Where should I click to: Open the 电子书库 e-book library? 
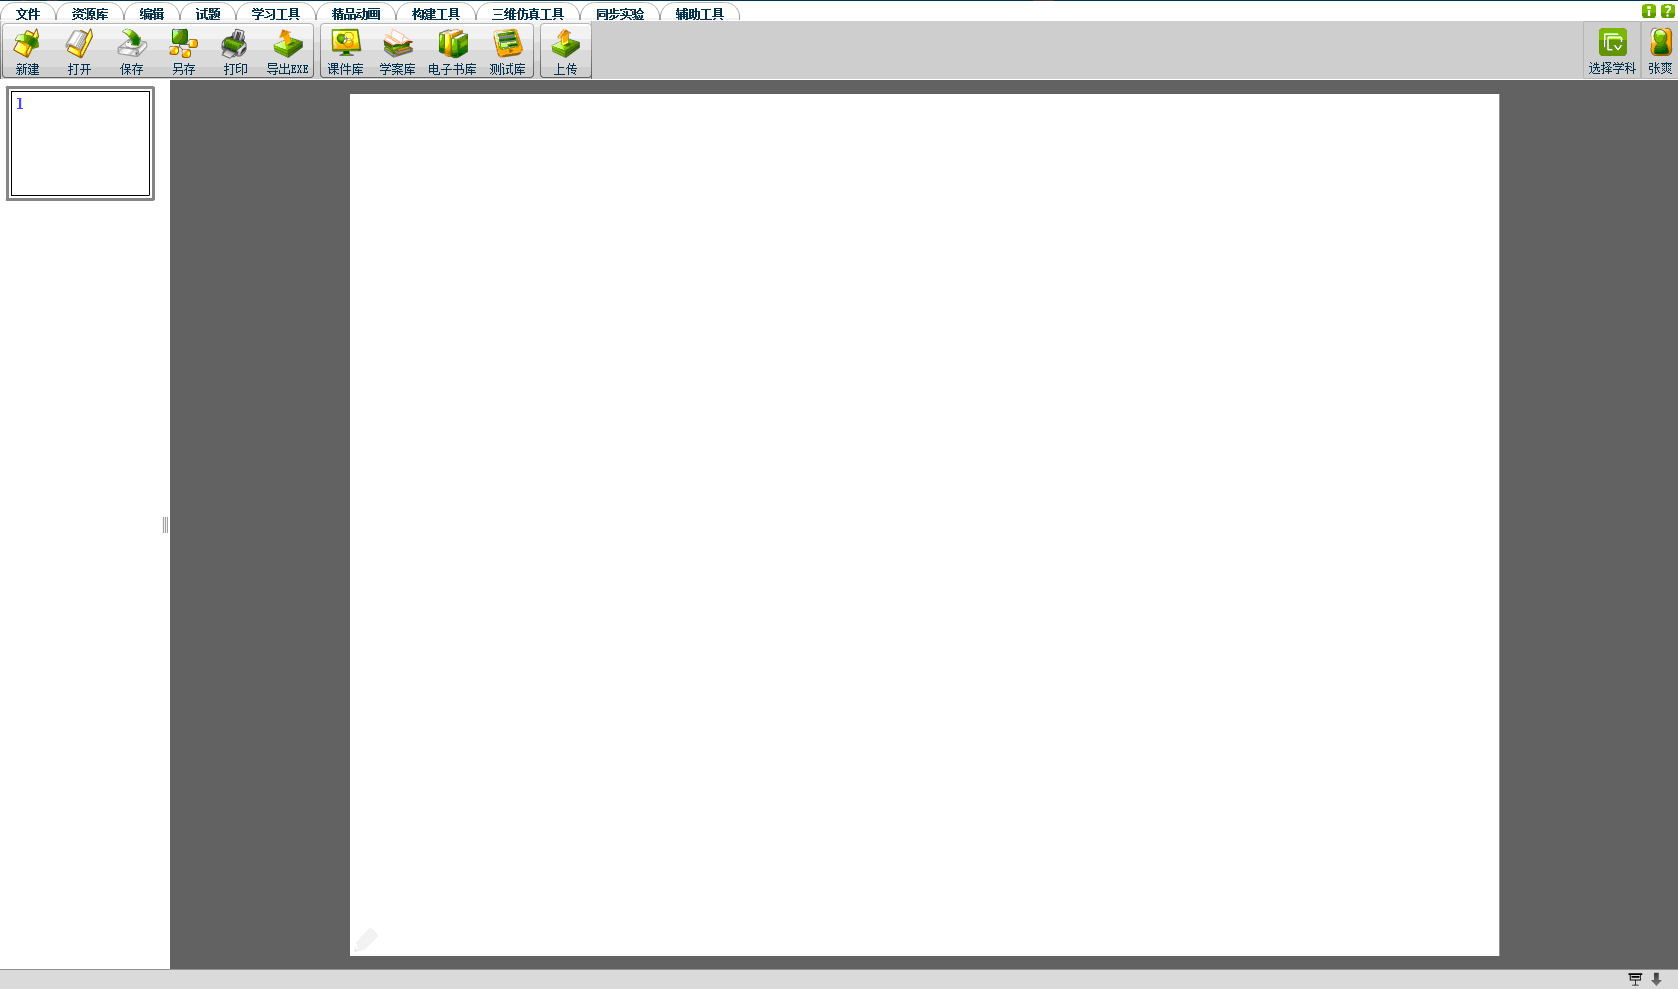pyautogui.click(x=452, y=51)
